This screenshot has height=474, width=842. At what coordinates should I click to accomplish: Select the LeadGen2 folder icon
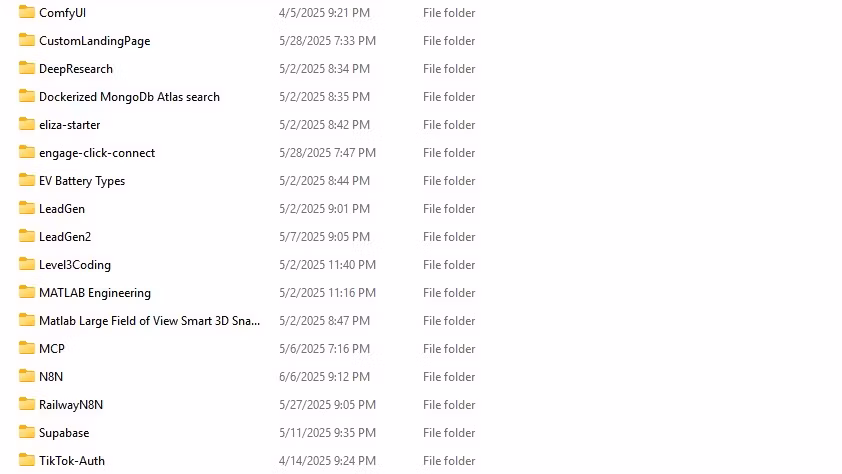pos(26,236)
